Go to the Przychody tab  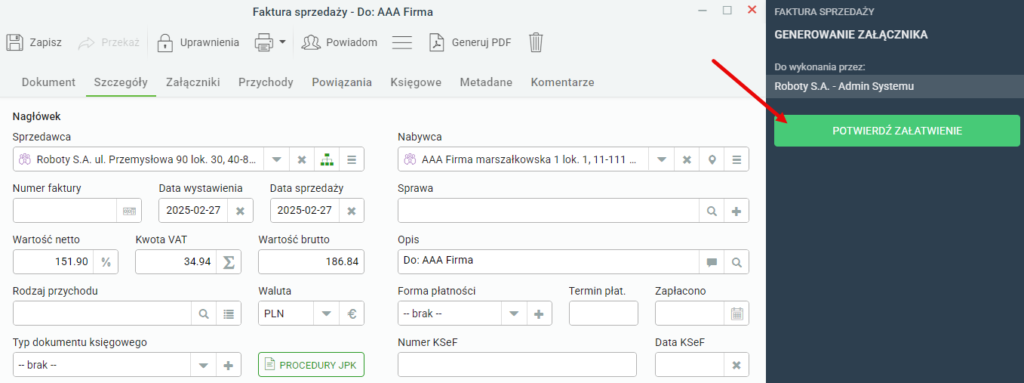[266, 82]
